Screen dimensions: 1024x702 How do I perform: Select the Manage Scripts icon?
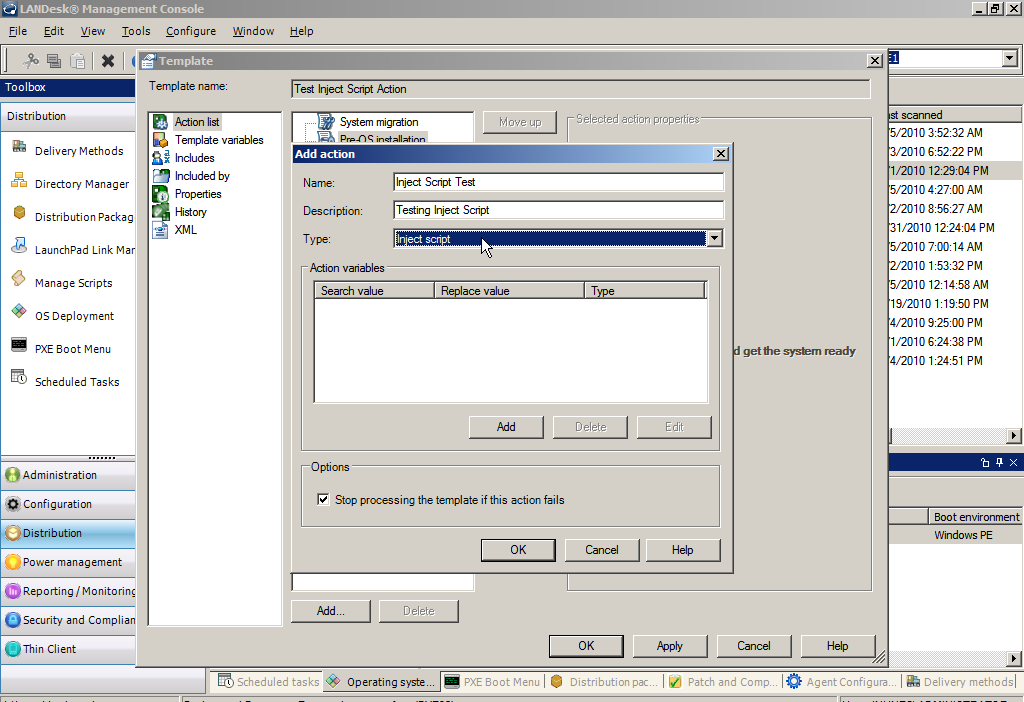pos(19,282)
